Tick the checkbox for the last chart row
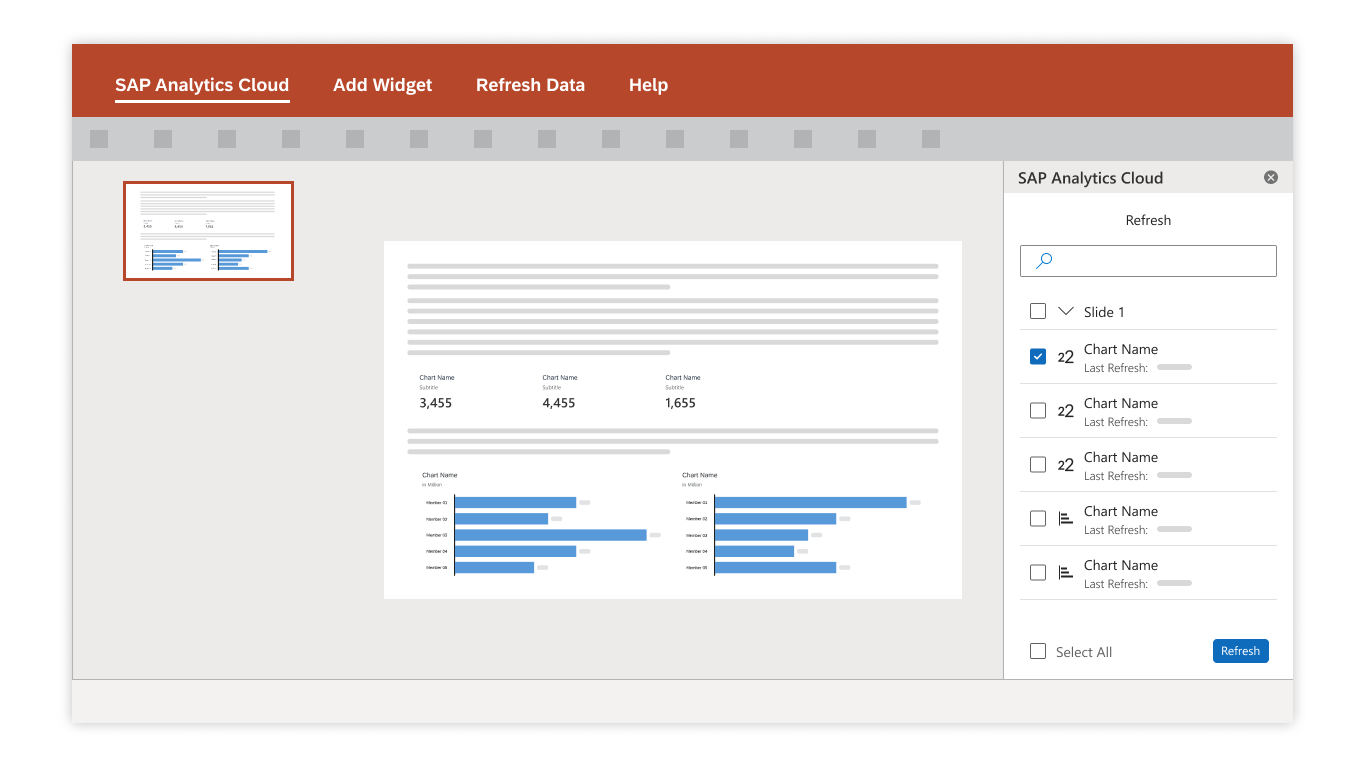The width and height of the screenshot is (1366, 768). (x=1038, y=573)
